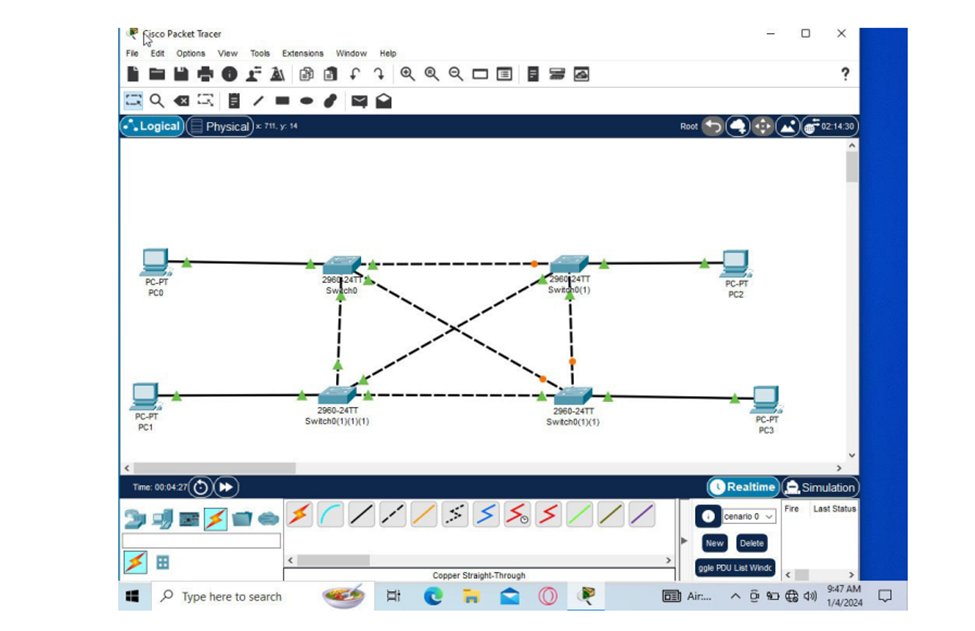Viewport: 975px width, 631px height.
Task: Click the Redo arrow icon
Action: pos(379,75)
